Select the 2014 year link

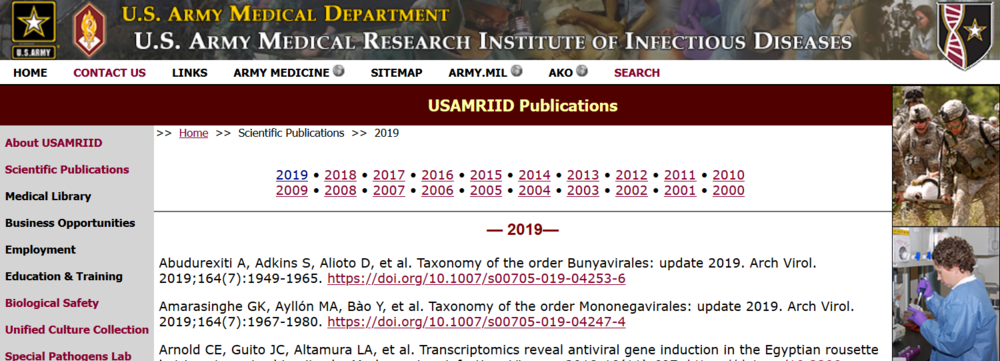pos(534,175)
